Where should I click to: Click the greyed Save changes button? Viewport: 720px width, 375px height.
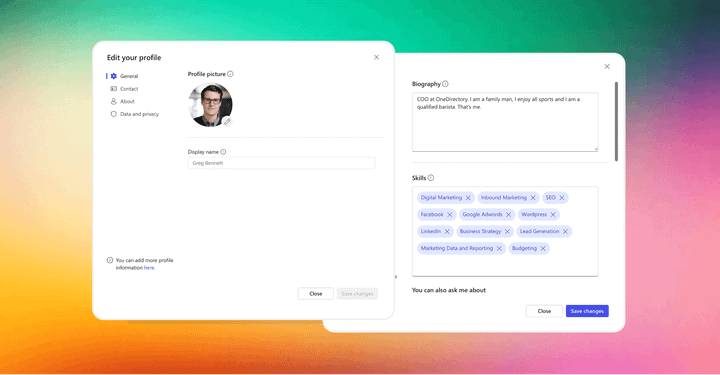pyautogui.click(x=357, y=294)
